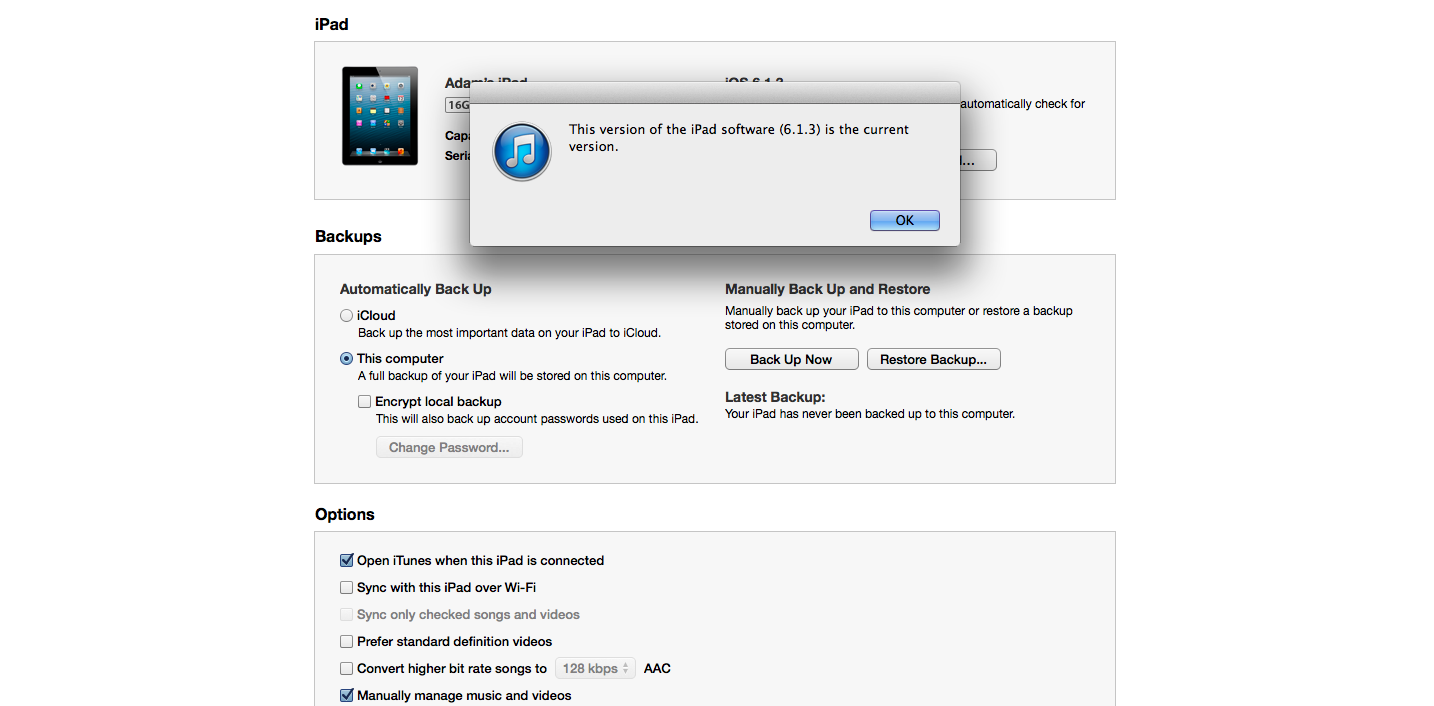The image size is (1434, 706).
Task: Enable Sync with this iPad over Wi-Fi
Action: click(x=346, y=587)
